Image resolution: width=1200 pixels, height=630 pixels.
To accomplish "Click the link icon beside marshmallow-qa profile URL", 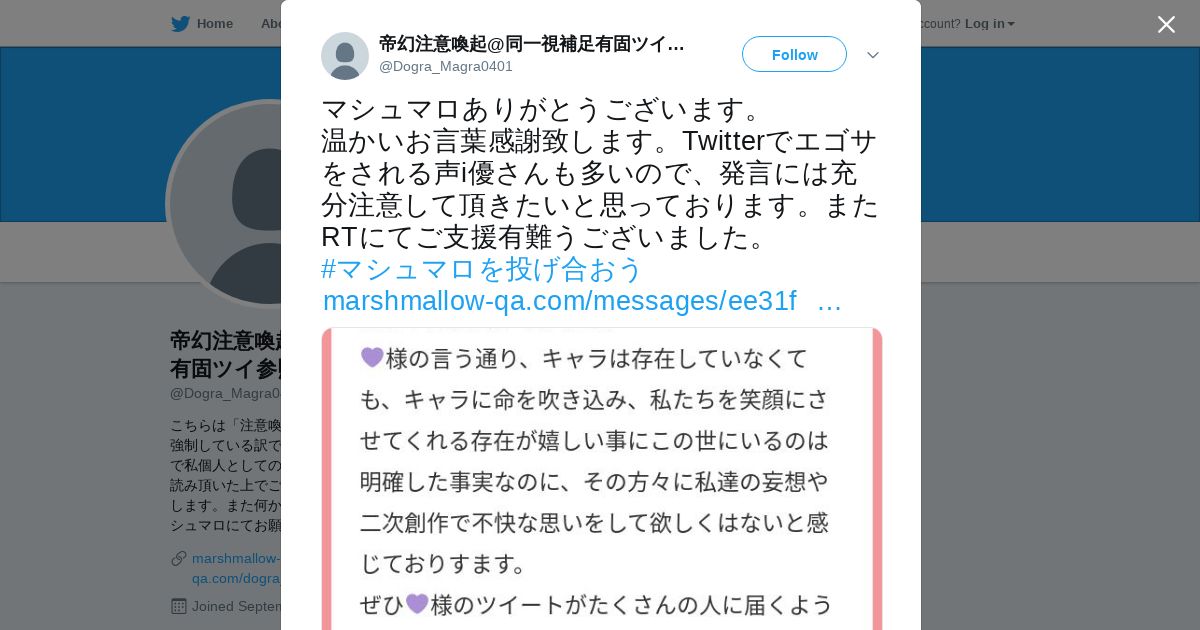I will tap(179, 558).
